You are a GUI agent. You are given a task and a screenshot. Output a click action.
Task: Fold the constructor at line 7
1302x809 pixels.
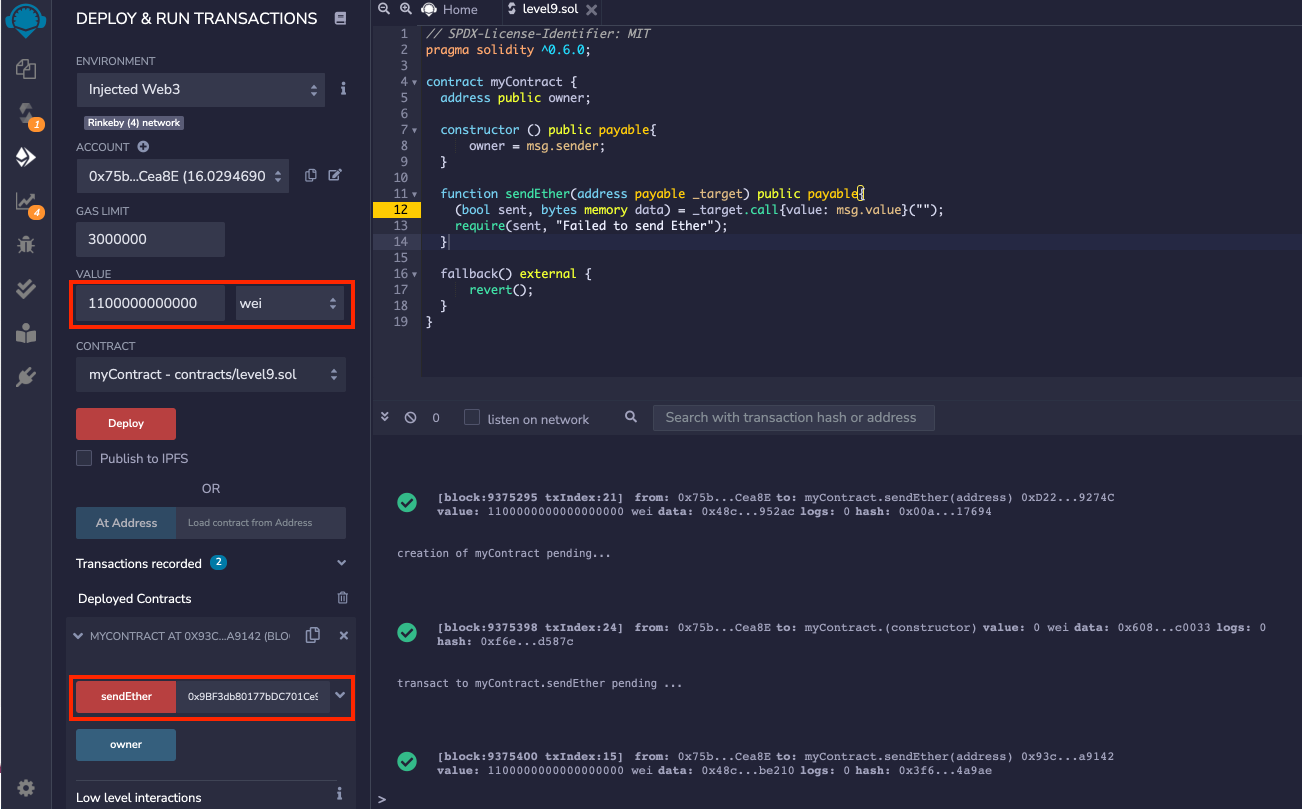coord(415,130)
